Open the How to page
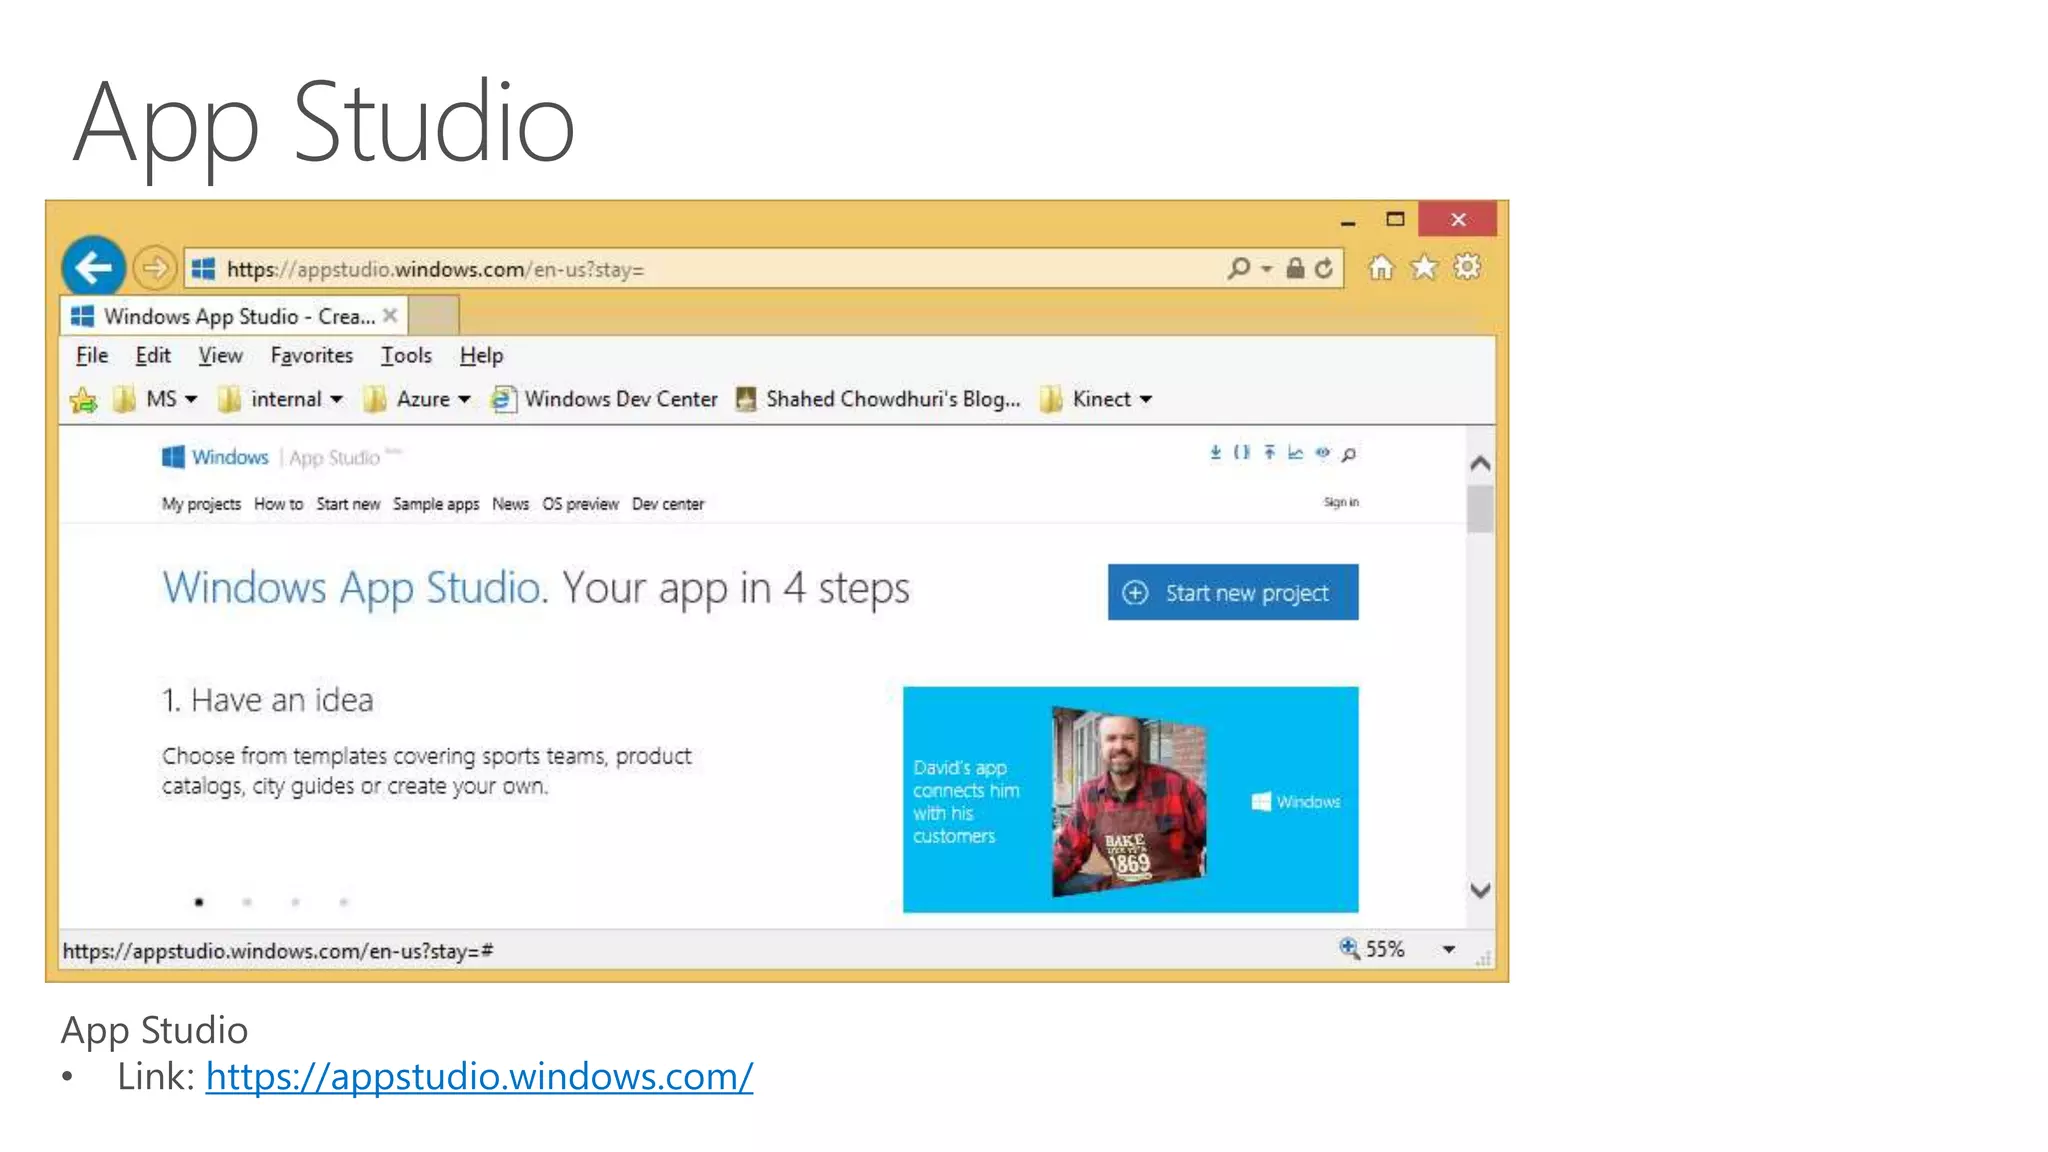Screen dimensions: 2048x1152 [278, 504]
